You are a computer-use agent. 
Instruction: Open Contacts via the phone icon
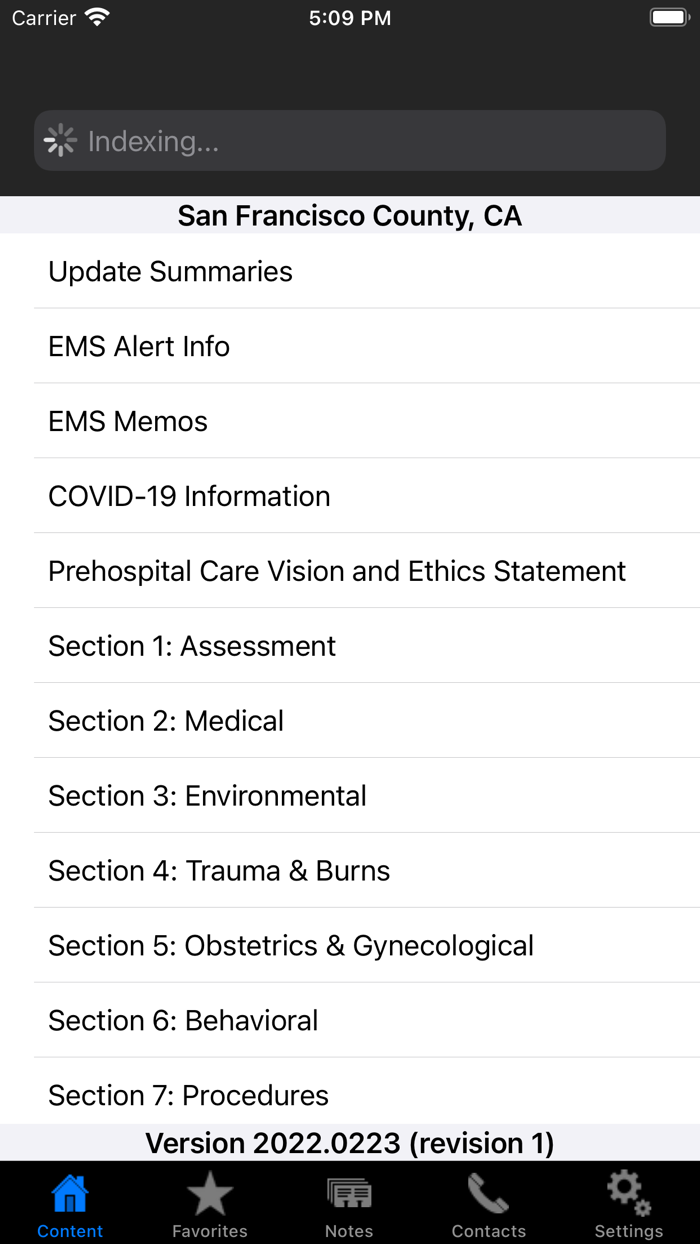488,1190
